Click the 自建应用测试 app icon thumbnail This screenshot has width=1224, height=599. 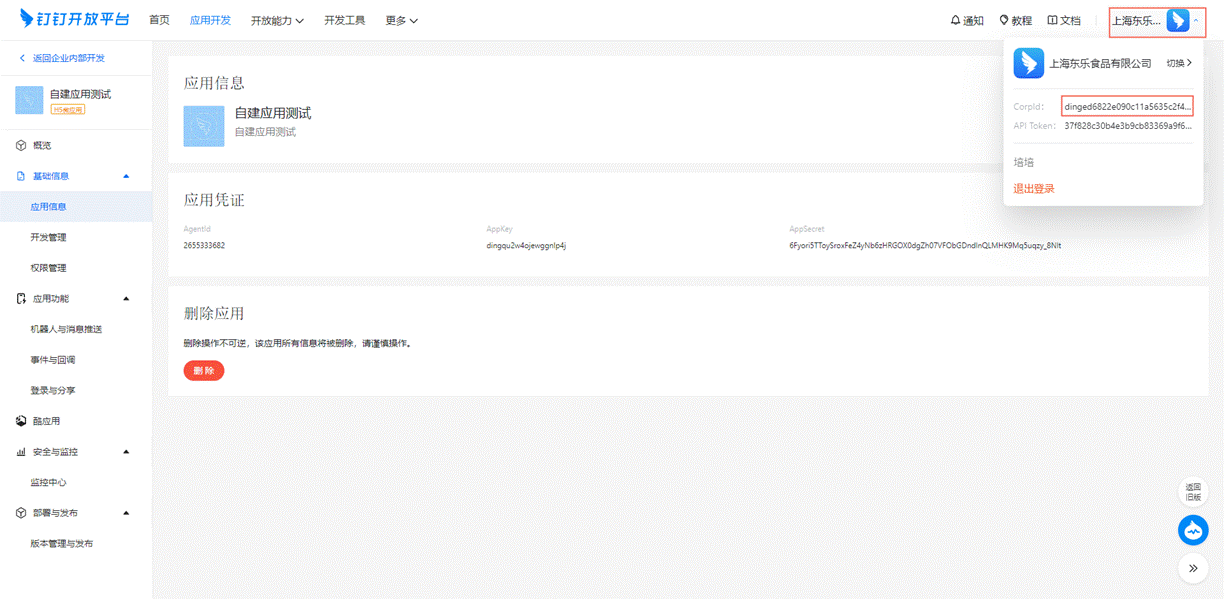pos(204,126)
